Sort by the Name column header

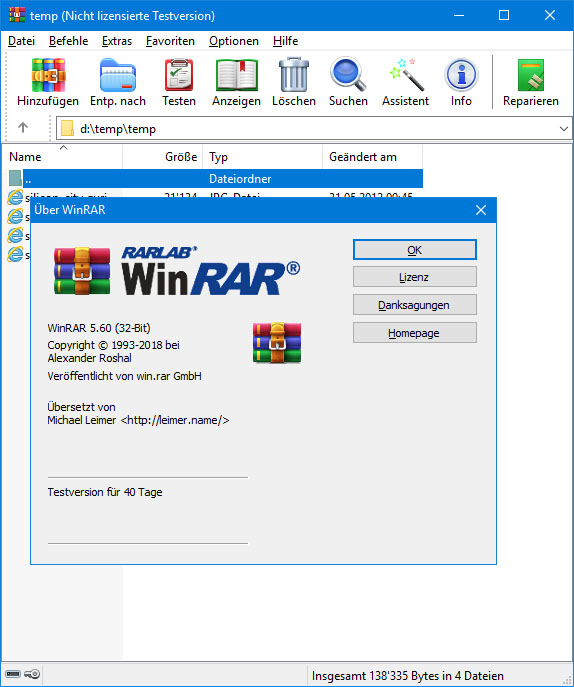coord(62,157)
